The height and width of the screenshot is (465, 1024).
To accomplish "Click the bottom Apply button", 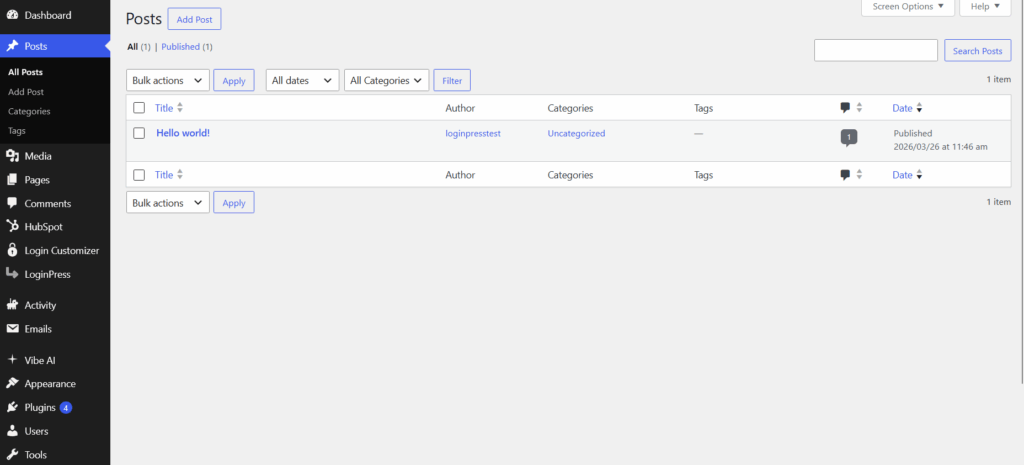I will pos(234,202).
